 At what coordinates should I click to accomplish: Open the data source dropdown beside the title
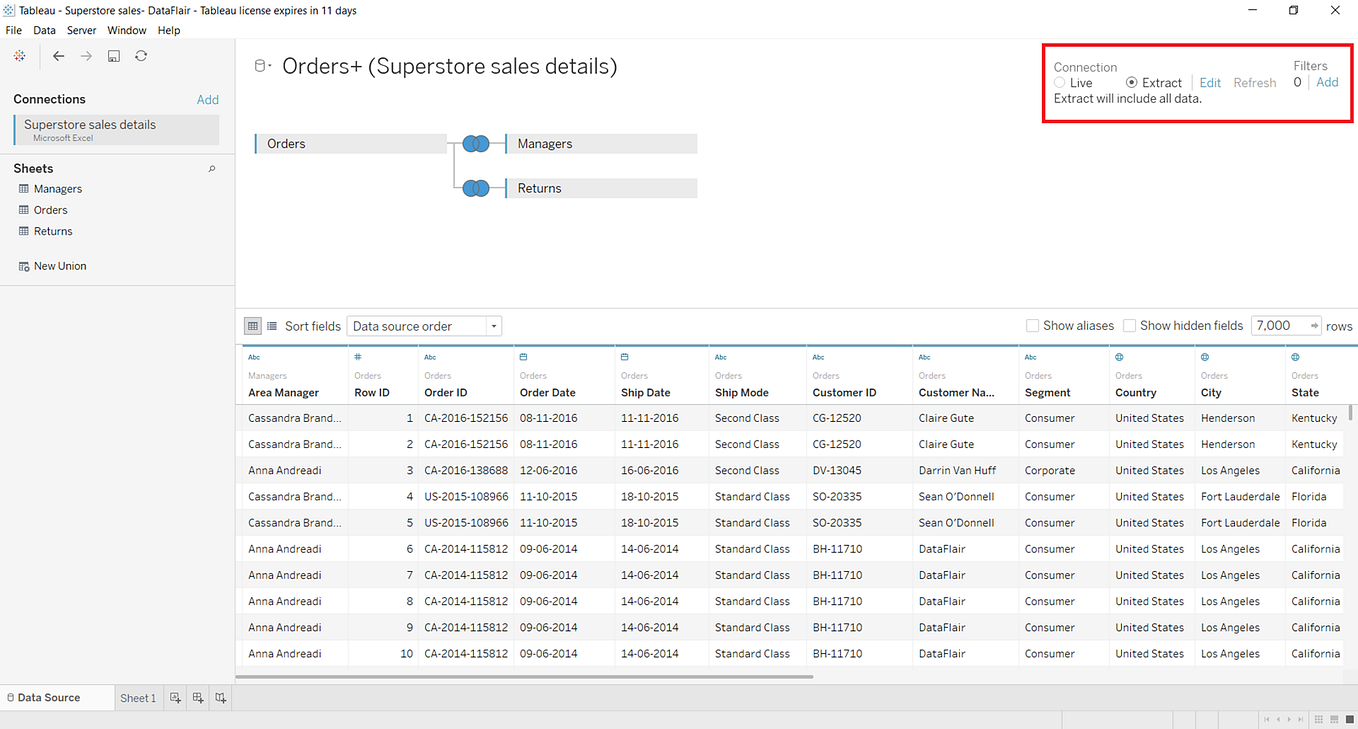[262, 66]
